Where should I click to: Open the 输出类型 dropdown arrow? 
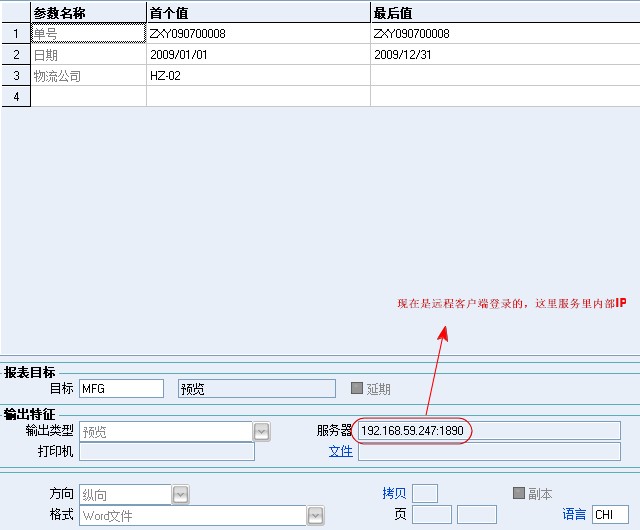[262, 432]
